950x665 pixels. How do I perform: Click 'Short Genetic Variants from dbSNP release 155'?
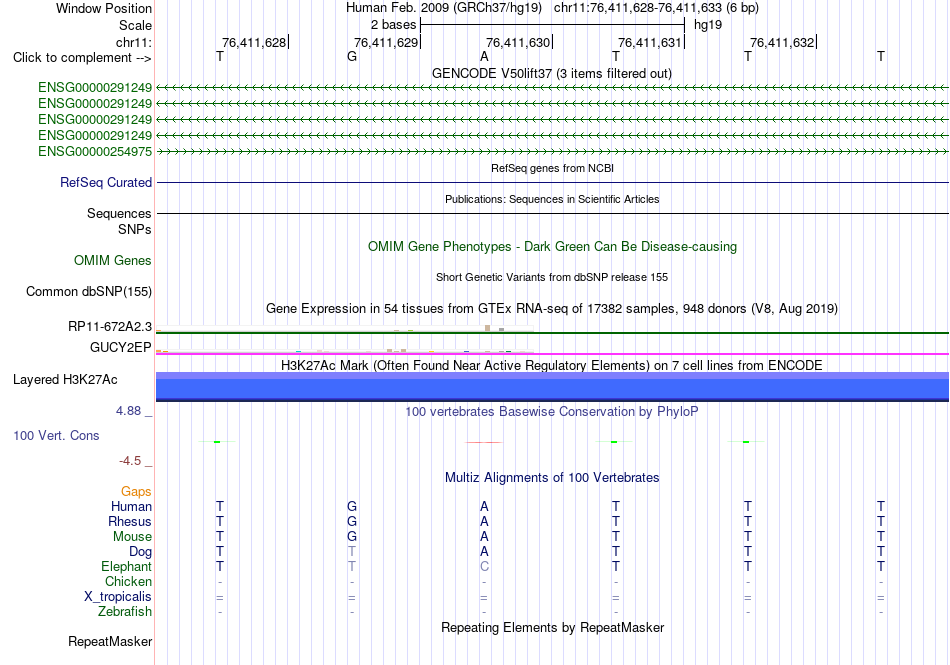552,277
